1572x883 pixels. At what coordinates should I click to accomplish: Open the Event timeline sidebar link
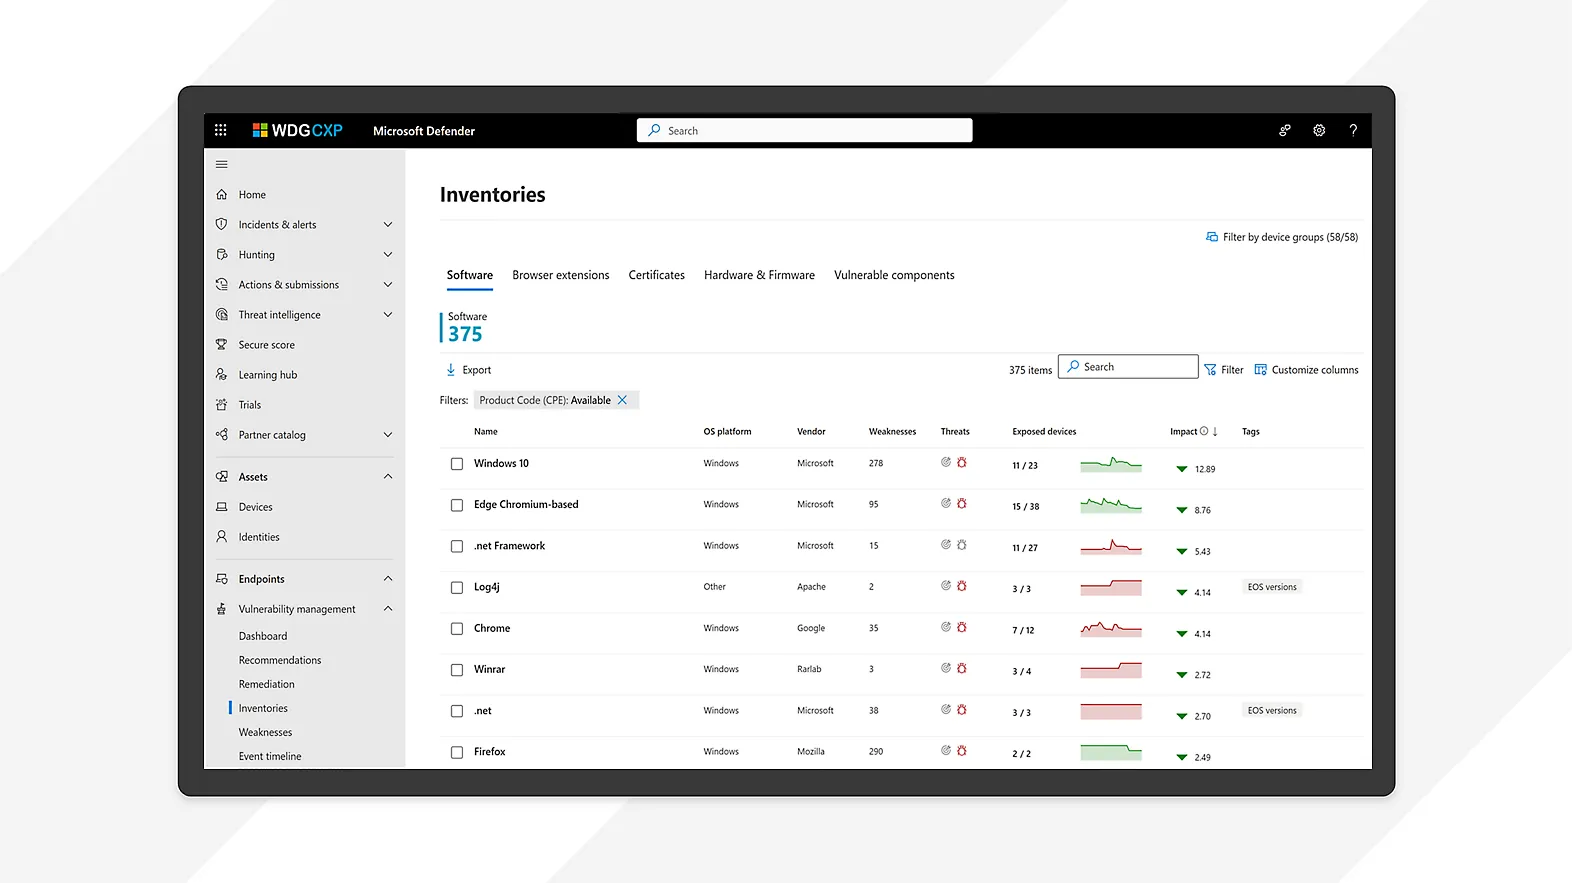pyautogui.click(x=270, y=757)
